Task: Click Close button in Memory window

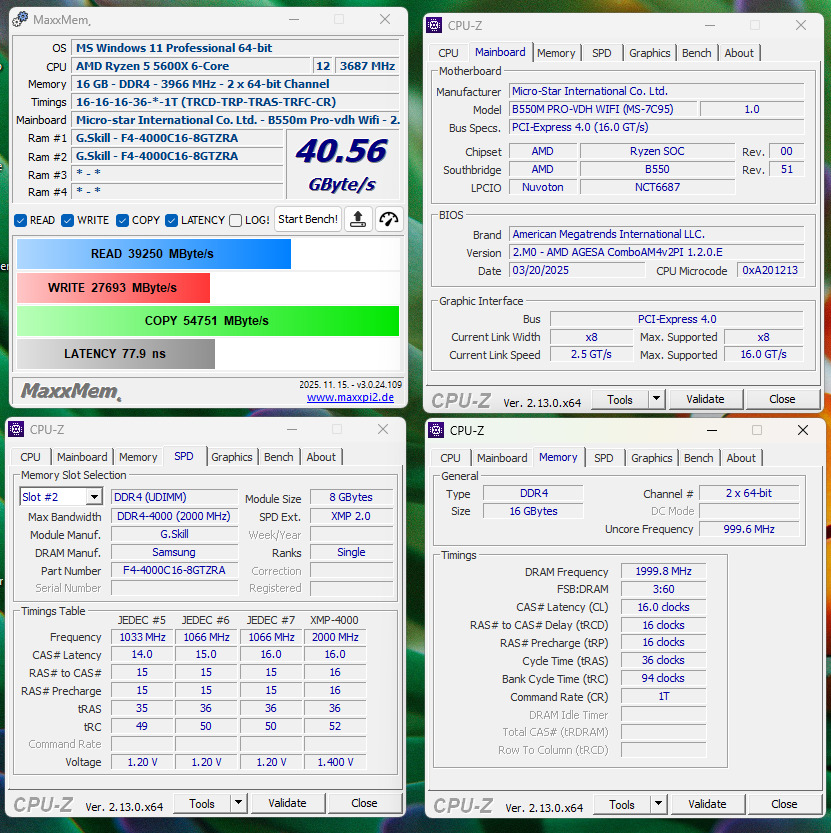Action: [x=784, y=804]
